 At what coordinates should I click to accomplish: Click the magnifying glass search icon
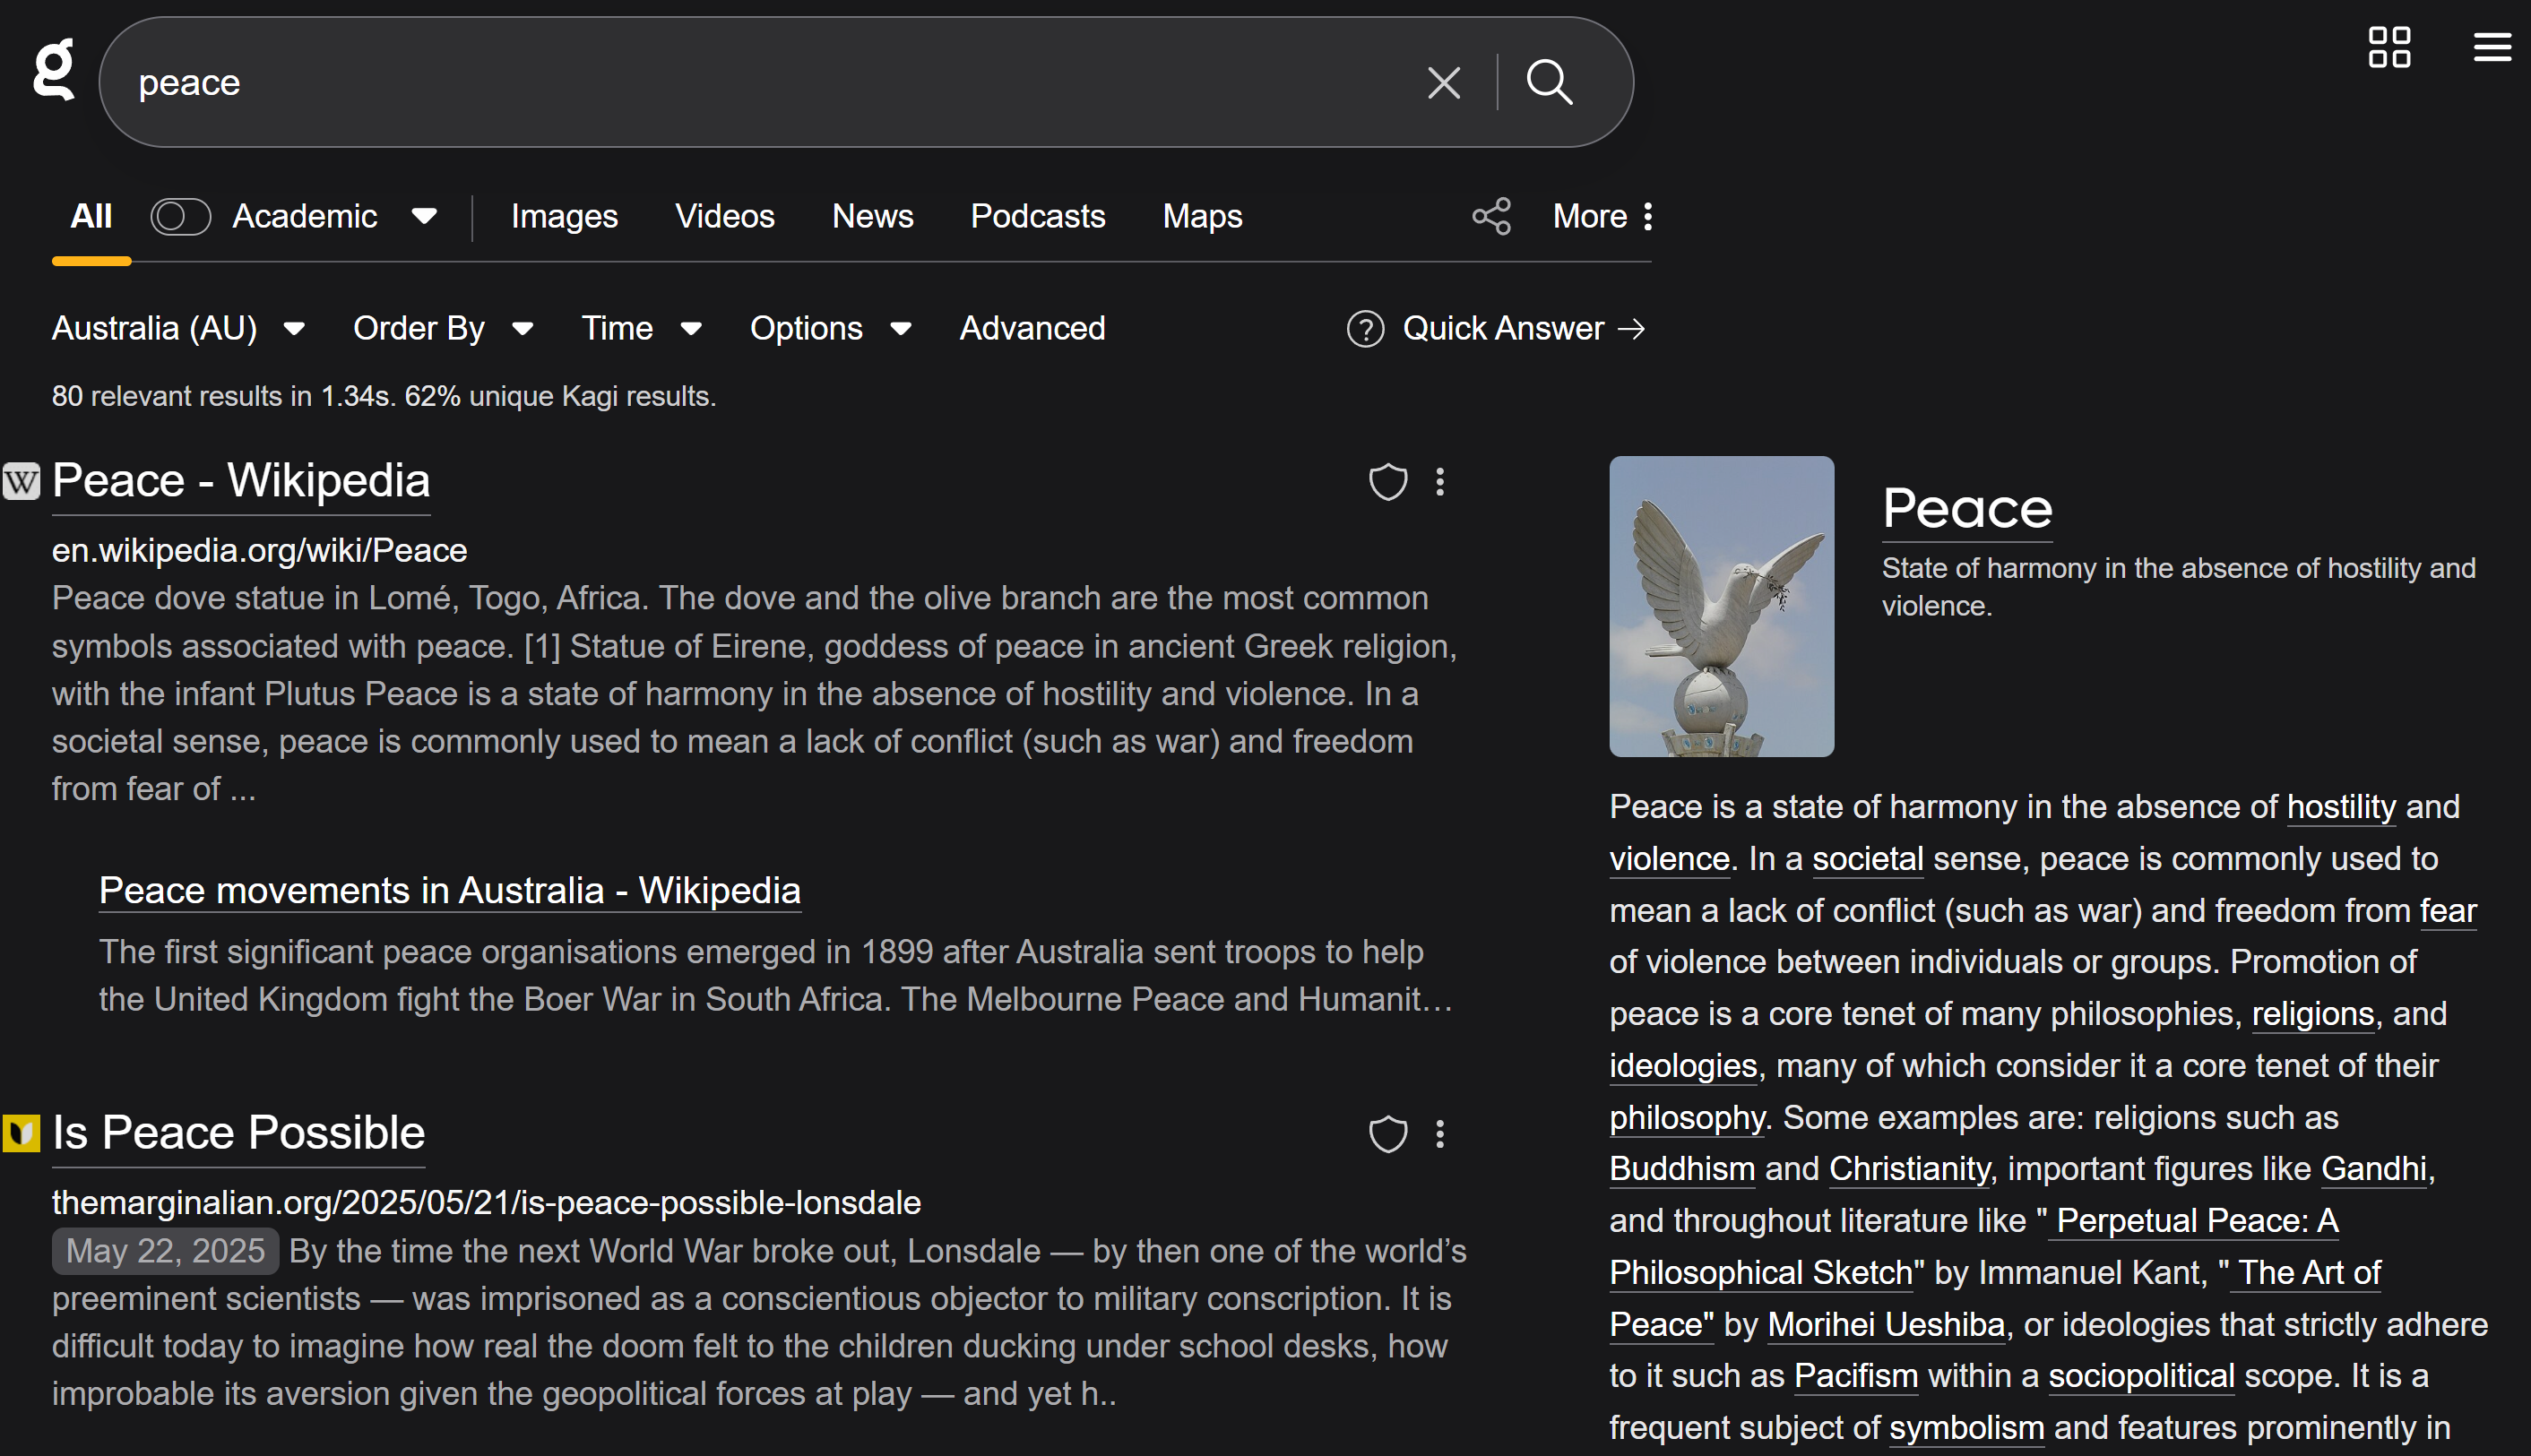(x=1549, y=82)
